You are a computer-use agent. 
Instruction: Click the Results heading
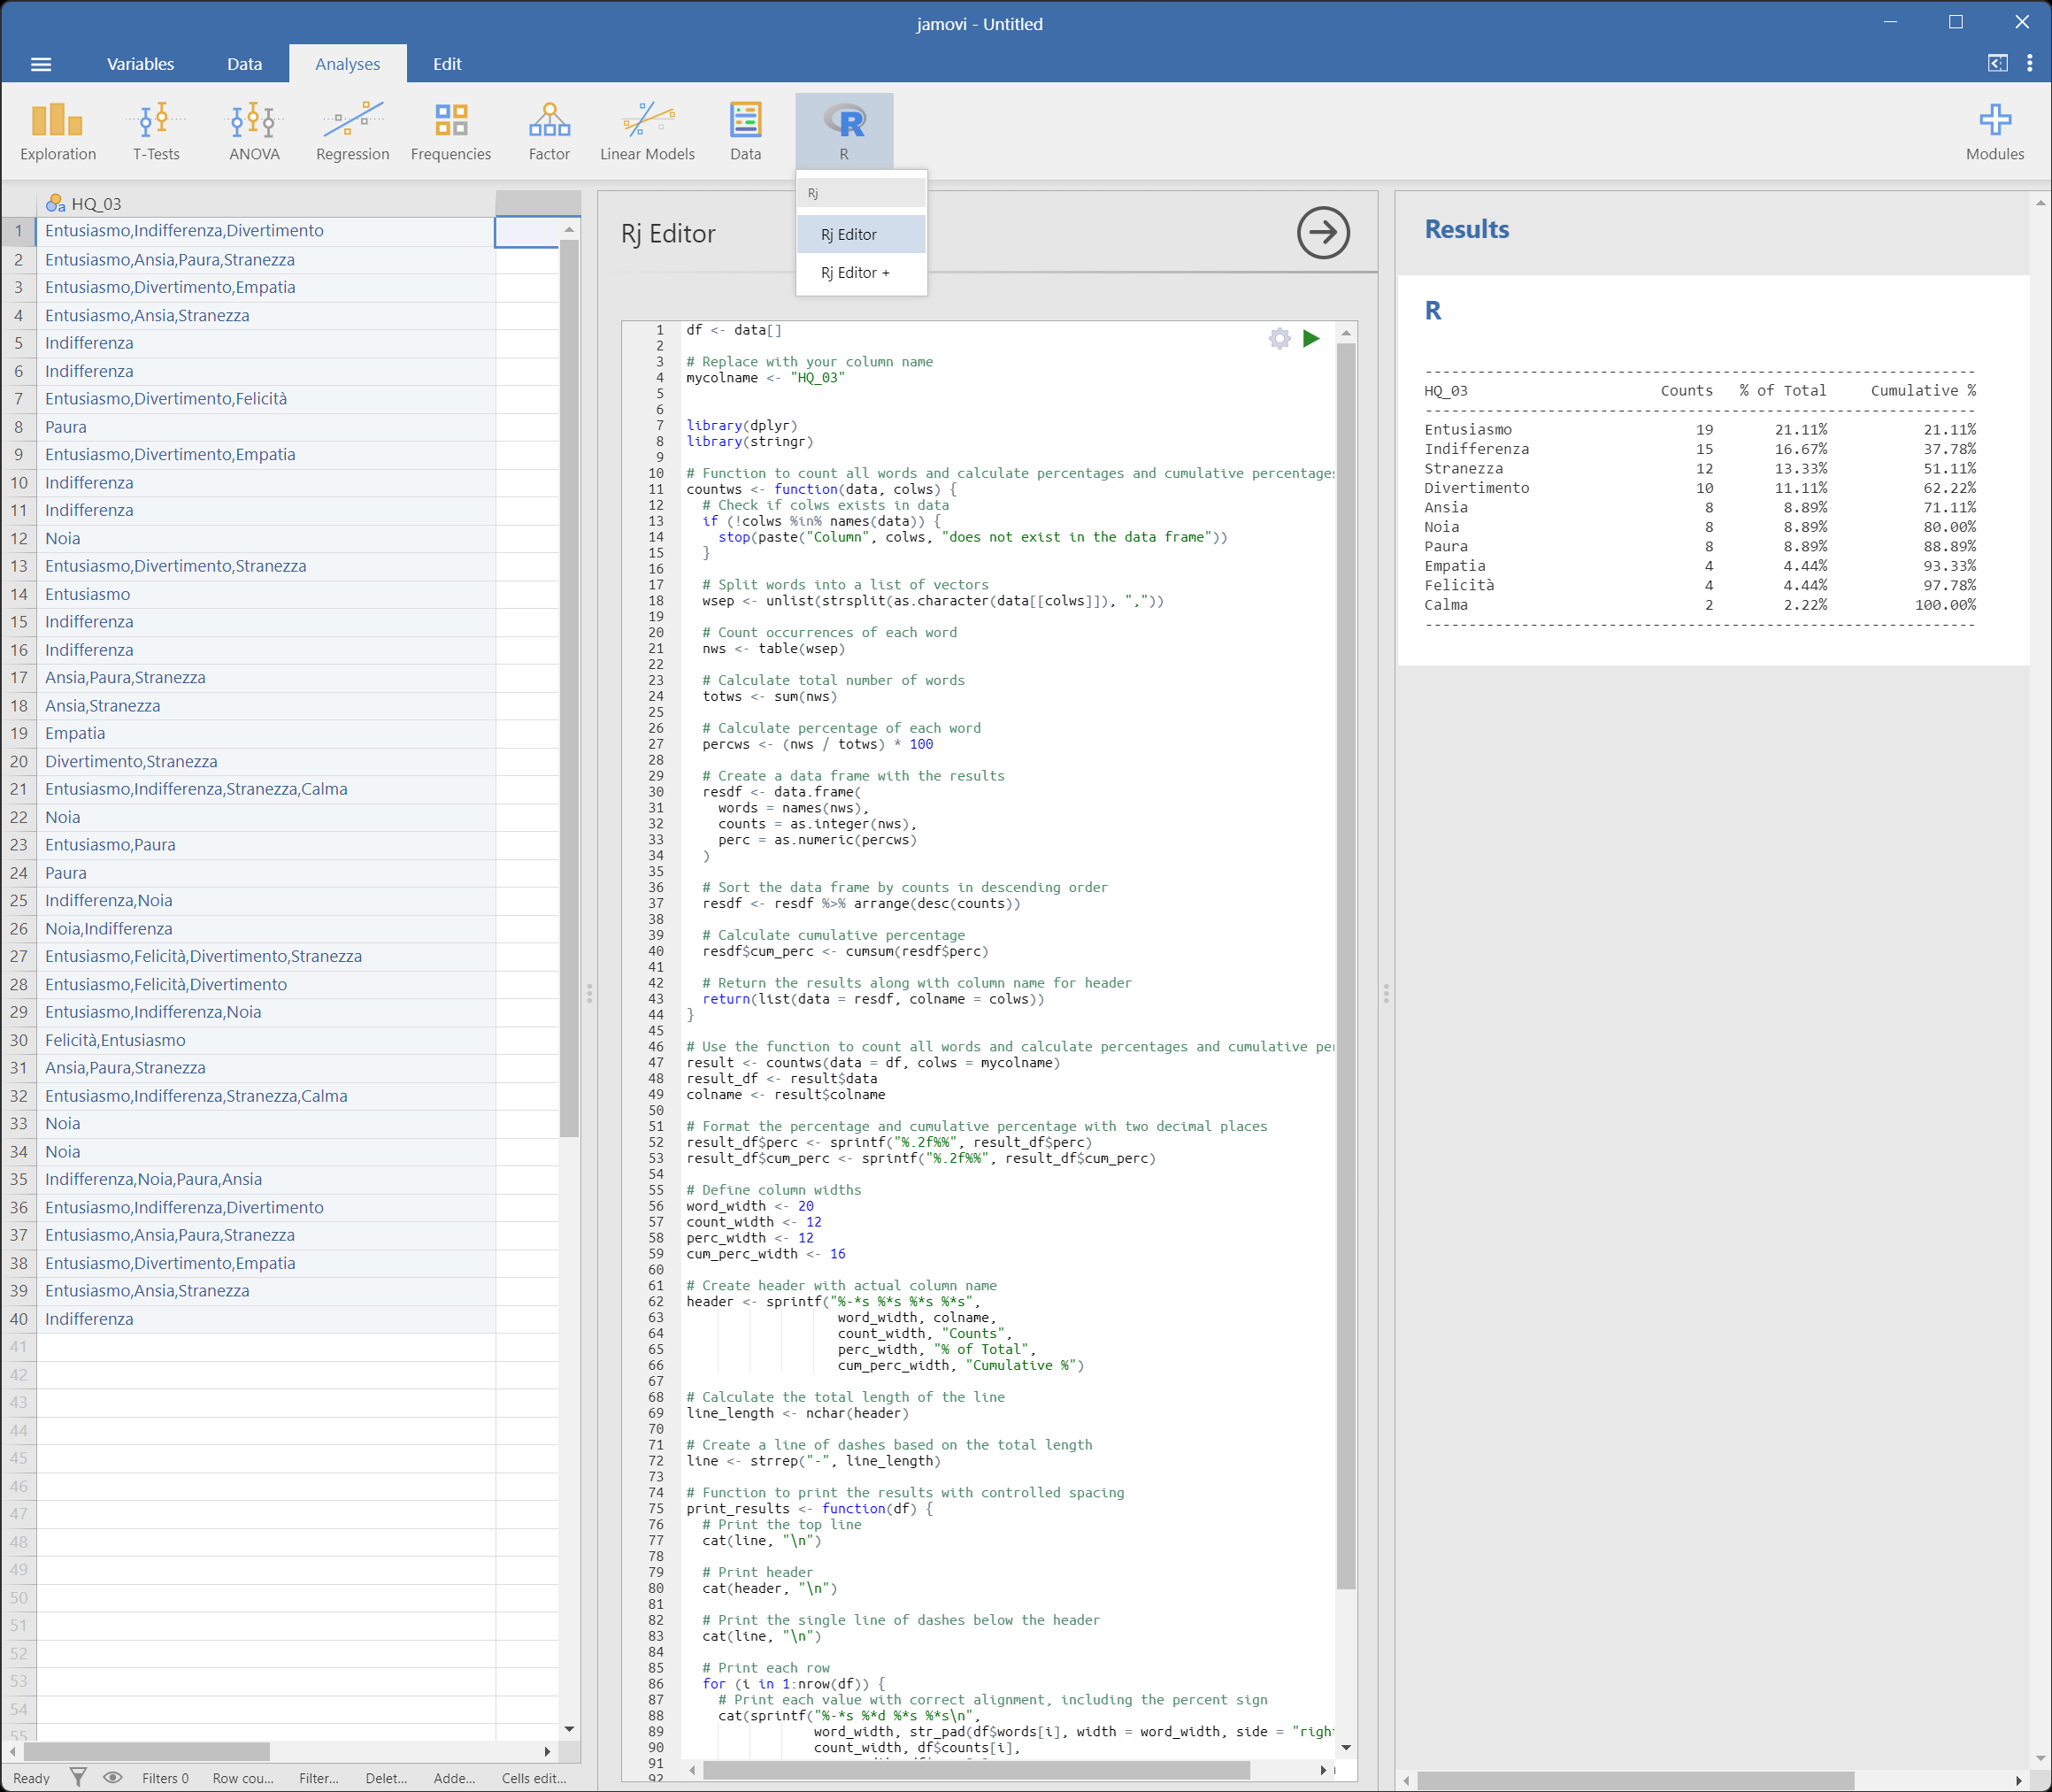[1466, 229]
